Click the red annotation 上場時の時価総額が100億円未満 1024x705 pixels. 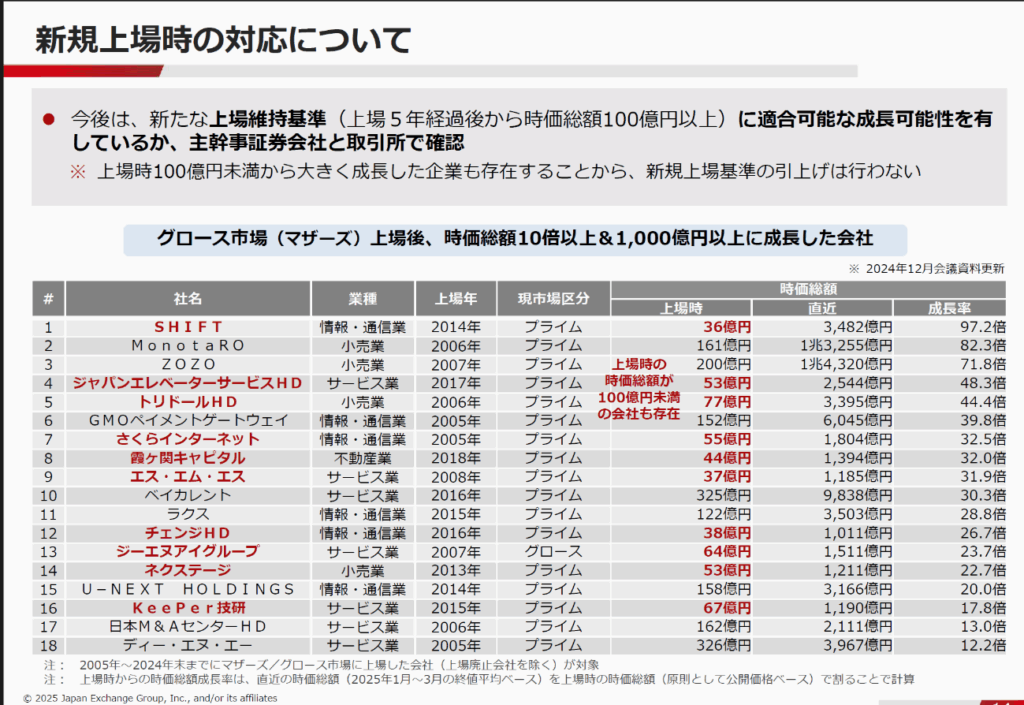pyautogui.click(x=639, y=389)
